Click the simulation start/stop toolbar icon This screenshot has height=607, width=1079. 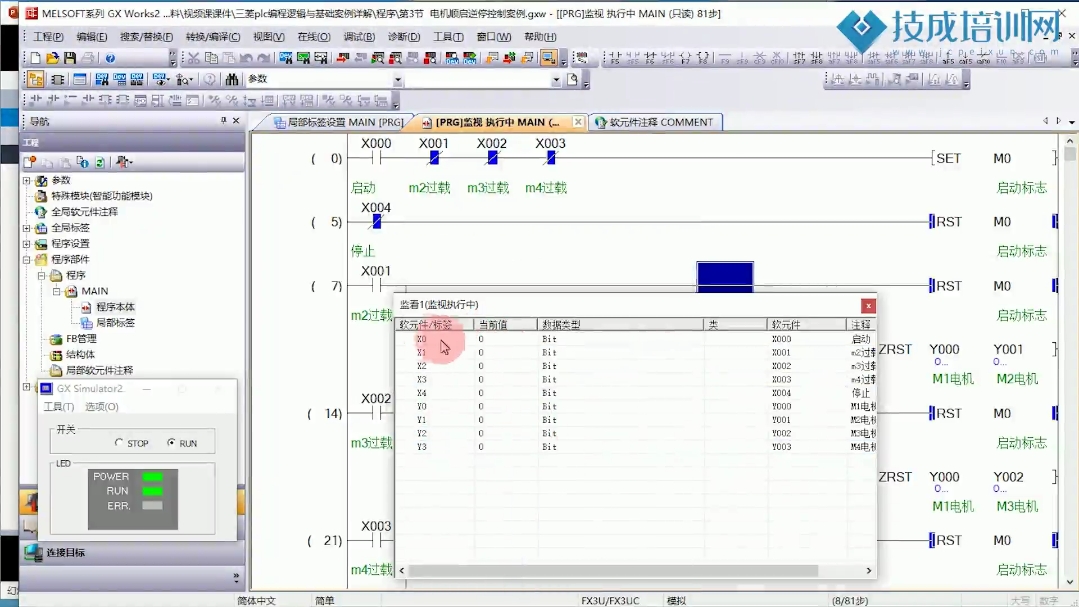tap(548, 58)
